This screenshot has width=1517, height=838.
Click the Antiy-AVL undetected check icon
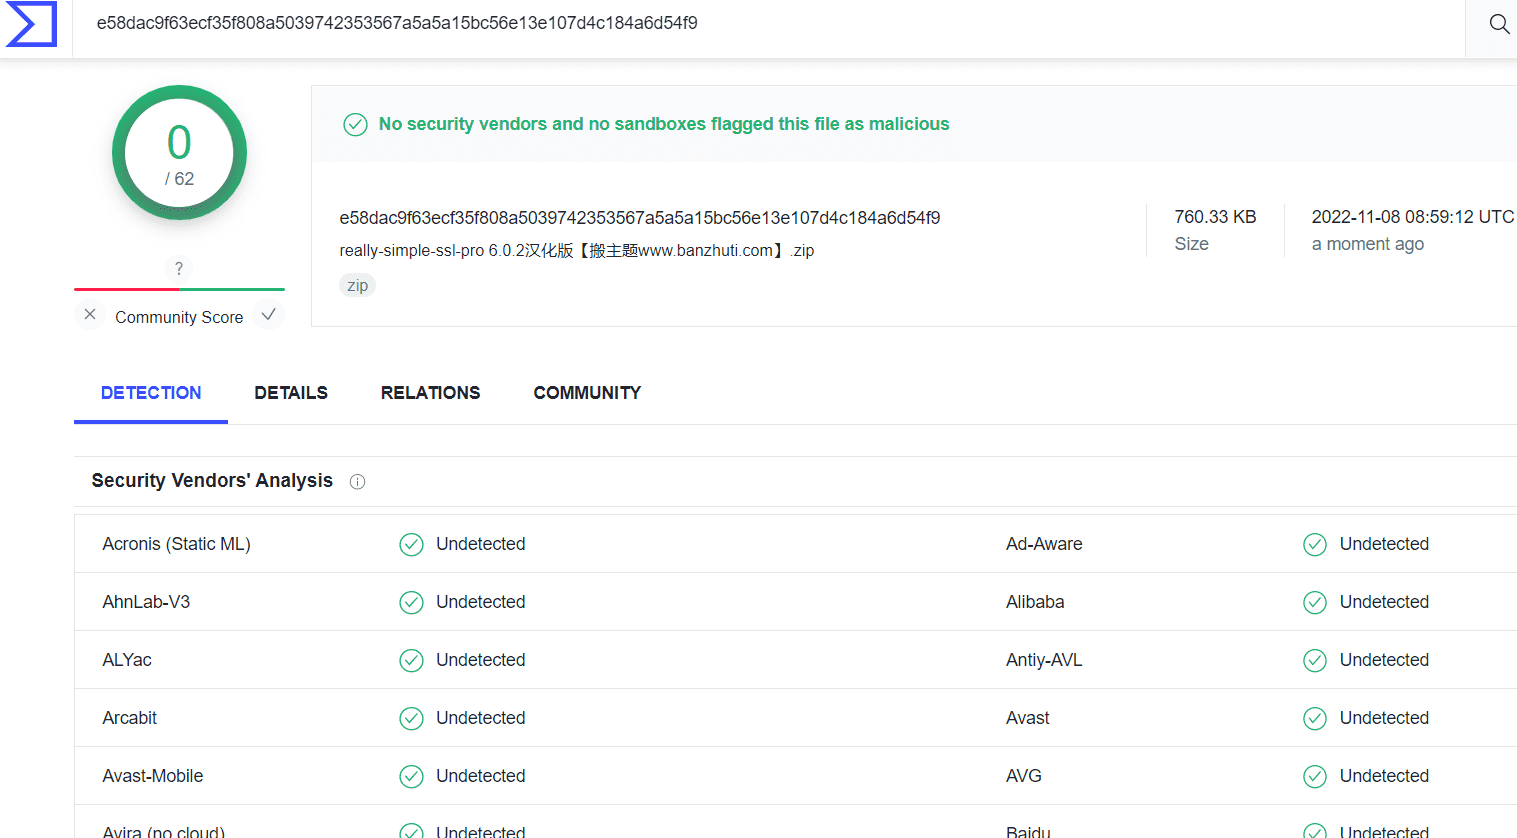click(x=1315, y=660)
